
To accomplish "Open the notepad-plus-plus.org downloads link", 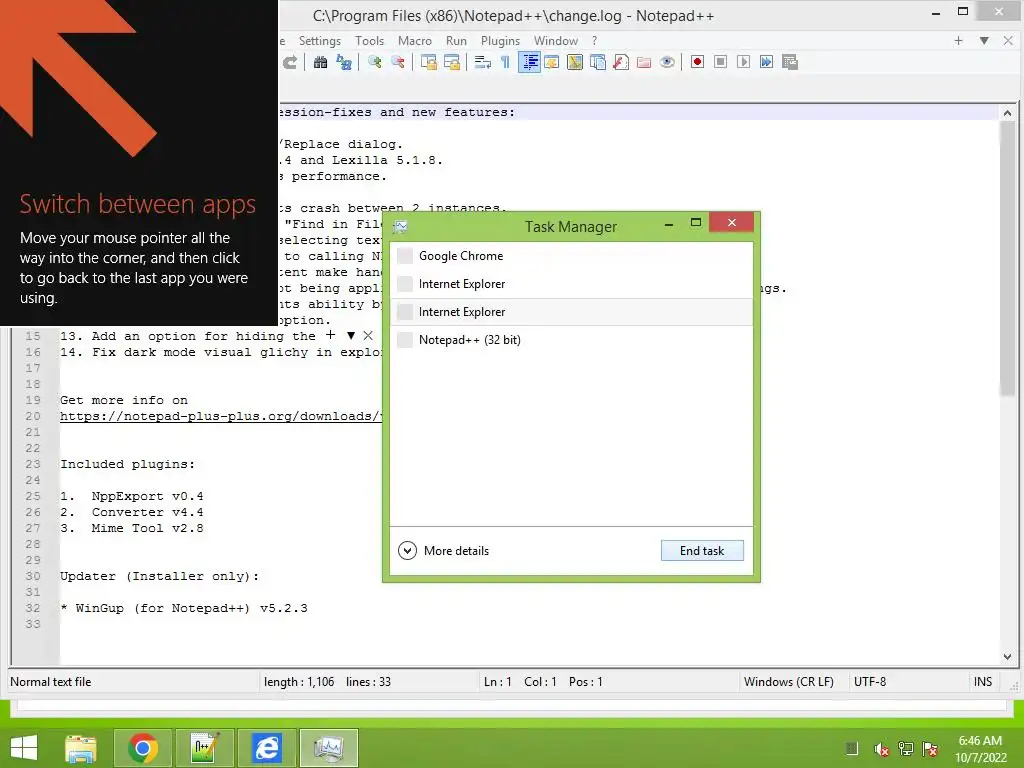I will click(221, 416).
